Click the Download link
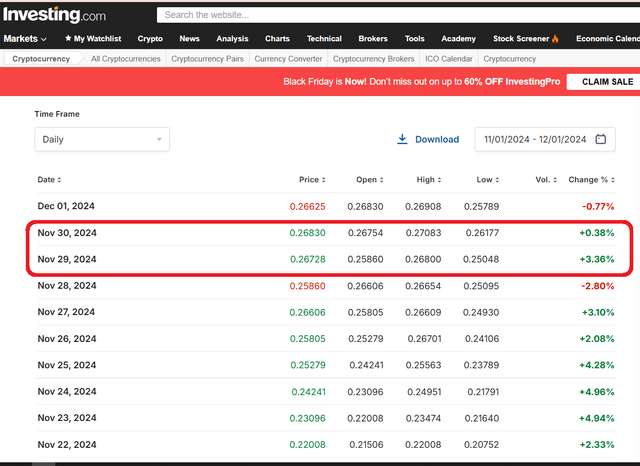 point(437,140)
